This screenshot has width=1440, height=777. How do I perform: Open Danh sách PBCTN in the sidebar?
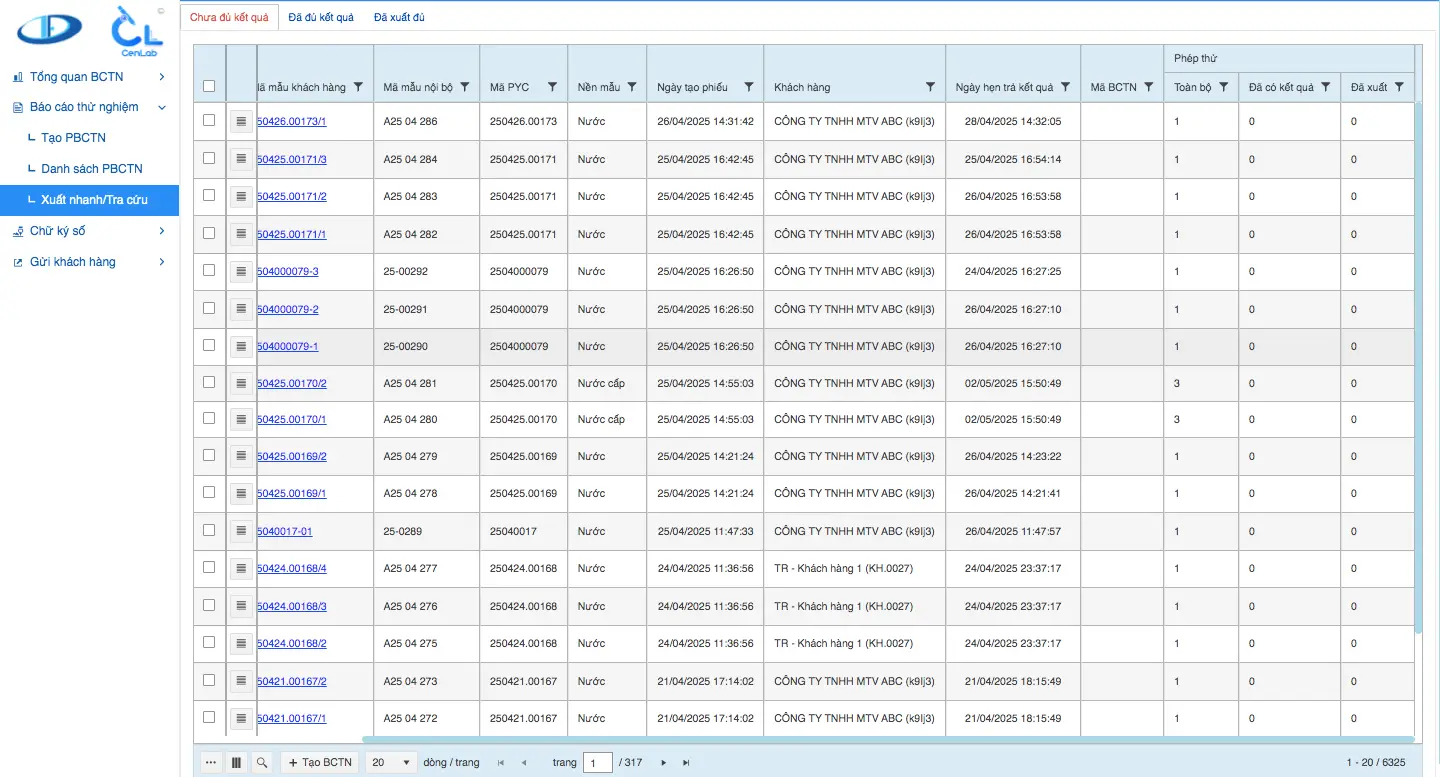(x=92, y=169)
